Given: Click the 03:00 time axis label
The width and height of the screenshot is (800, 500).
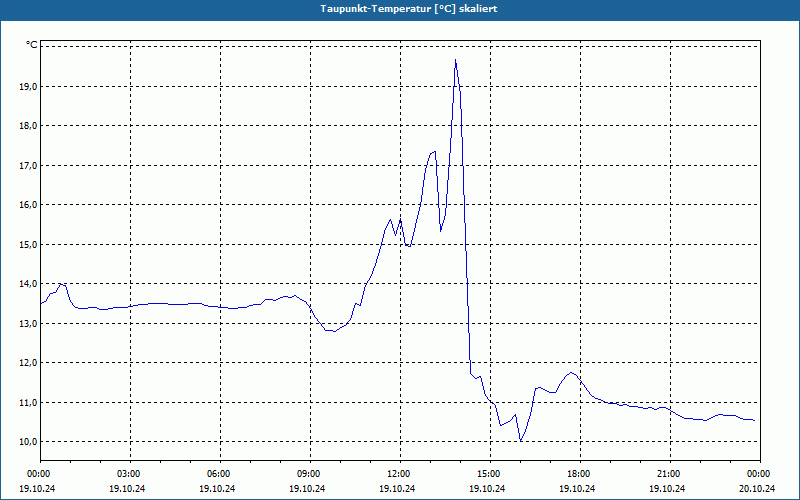Looking at the screenshot, I should pos(130,474).
